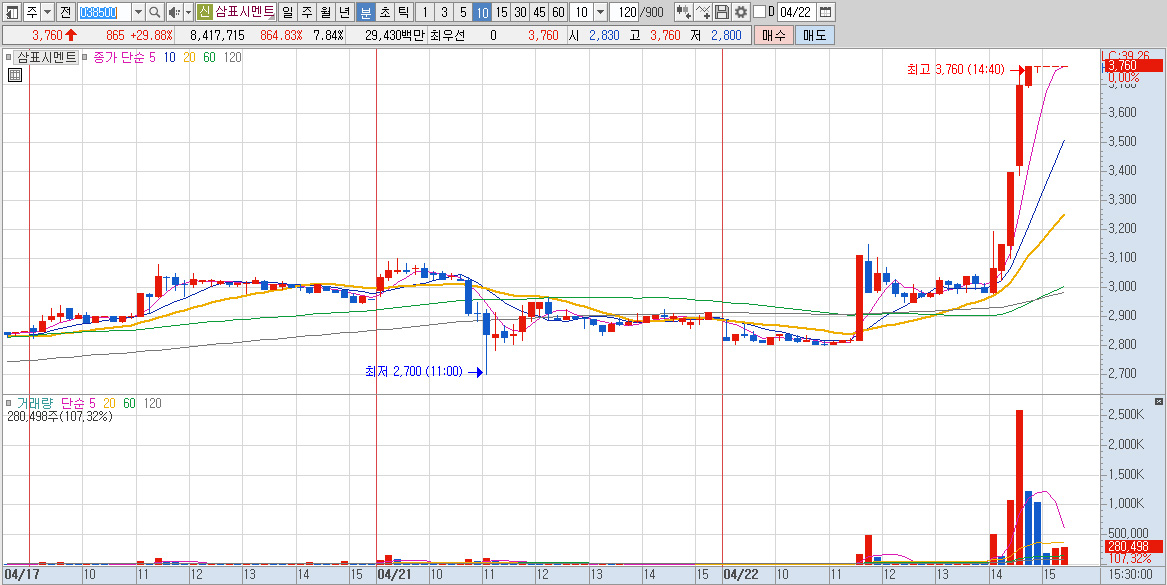
Task: Close the volume panel x icon
Action: [1157, 402]
